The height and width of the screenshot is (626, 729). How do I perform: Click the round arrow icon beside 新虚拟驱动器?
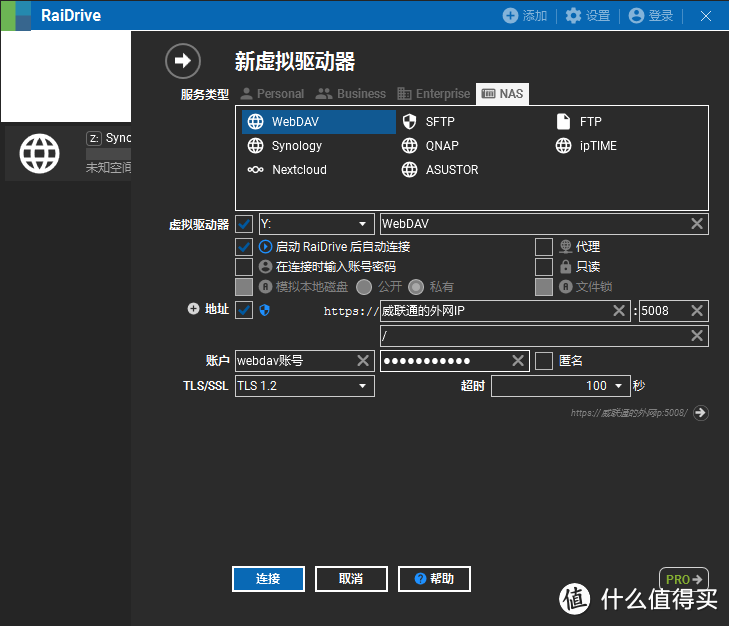[183, 61]
